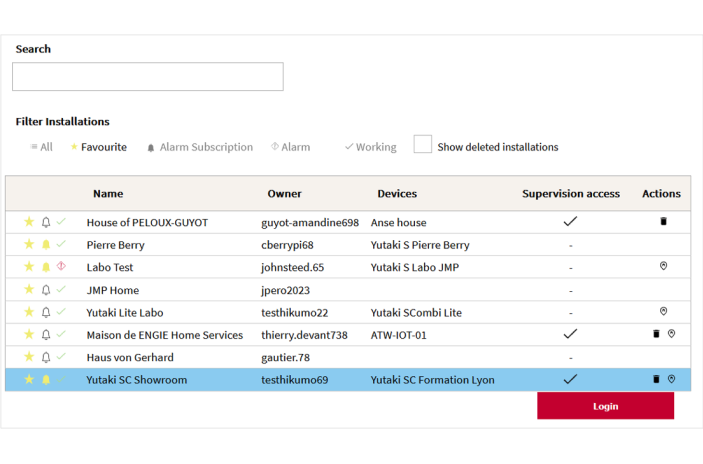This screenshot has height=464, width=703.
Task: Click the favourite star for Haus von Gerhard
Action: pos(29,357)
